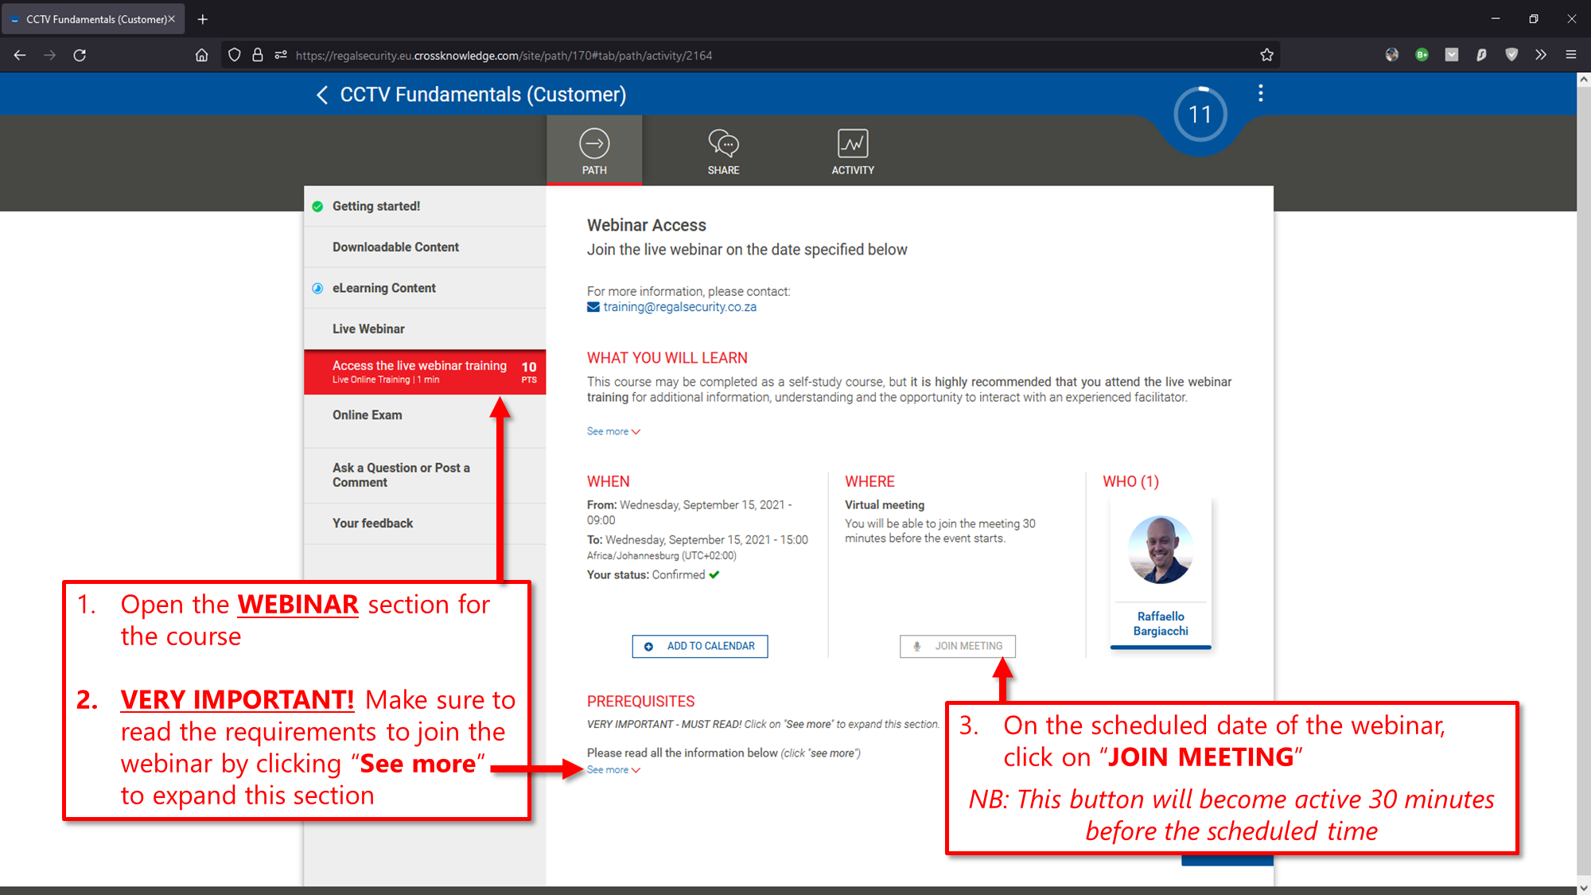Click the scrollbar up arrow
This screenshot has width=1591, height=895.
[x=1583, y=80]
